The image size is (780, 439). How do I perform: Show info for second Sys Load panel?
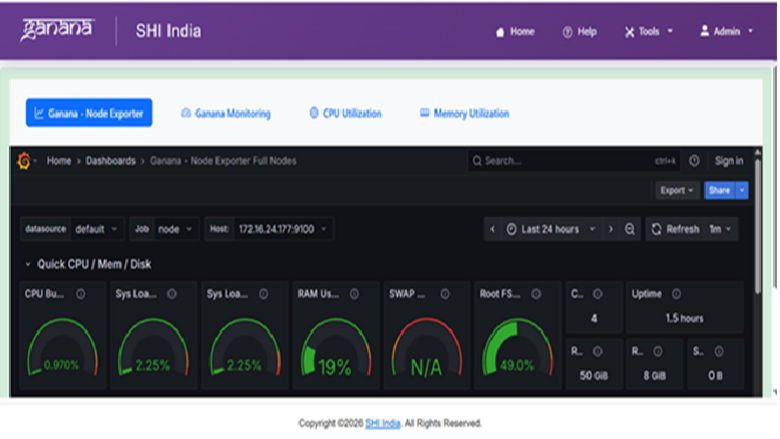tap(263, 294)
